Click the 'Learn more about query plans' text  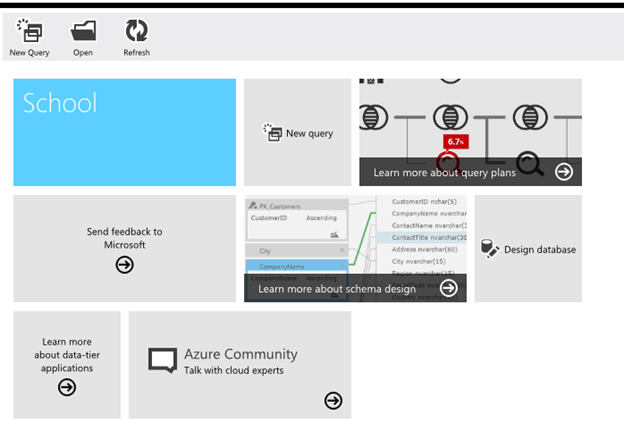point(444,173)
